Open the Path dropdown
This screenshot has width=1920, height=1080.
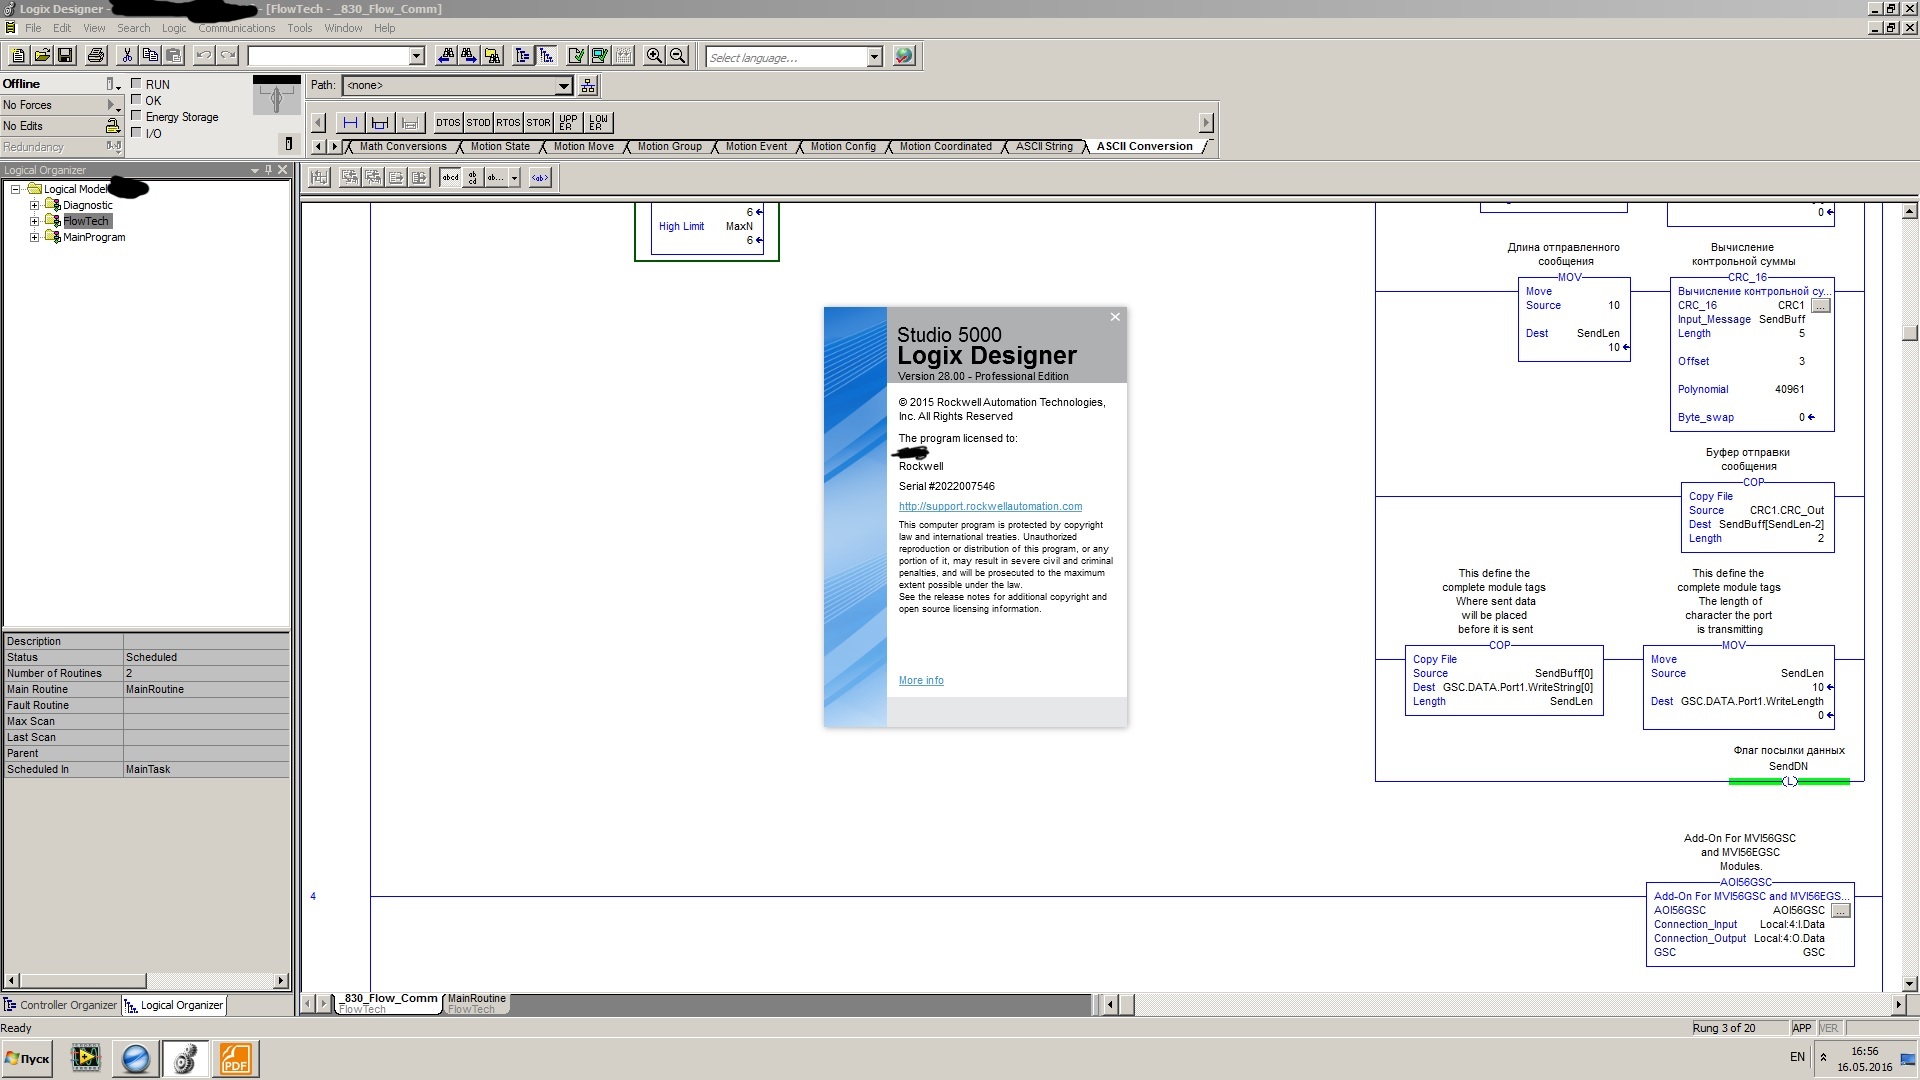(x=563, y=86)
